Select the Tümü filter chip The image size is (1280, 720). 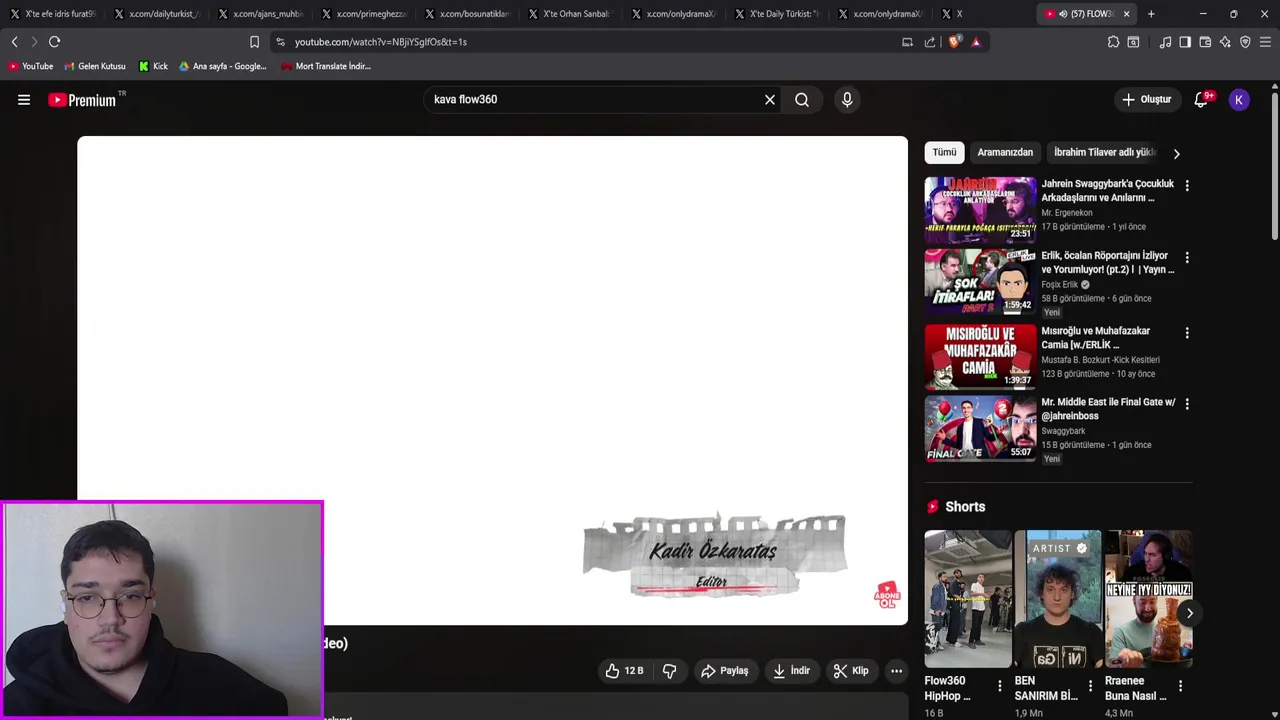click(x=944, y=152)
